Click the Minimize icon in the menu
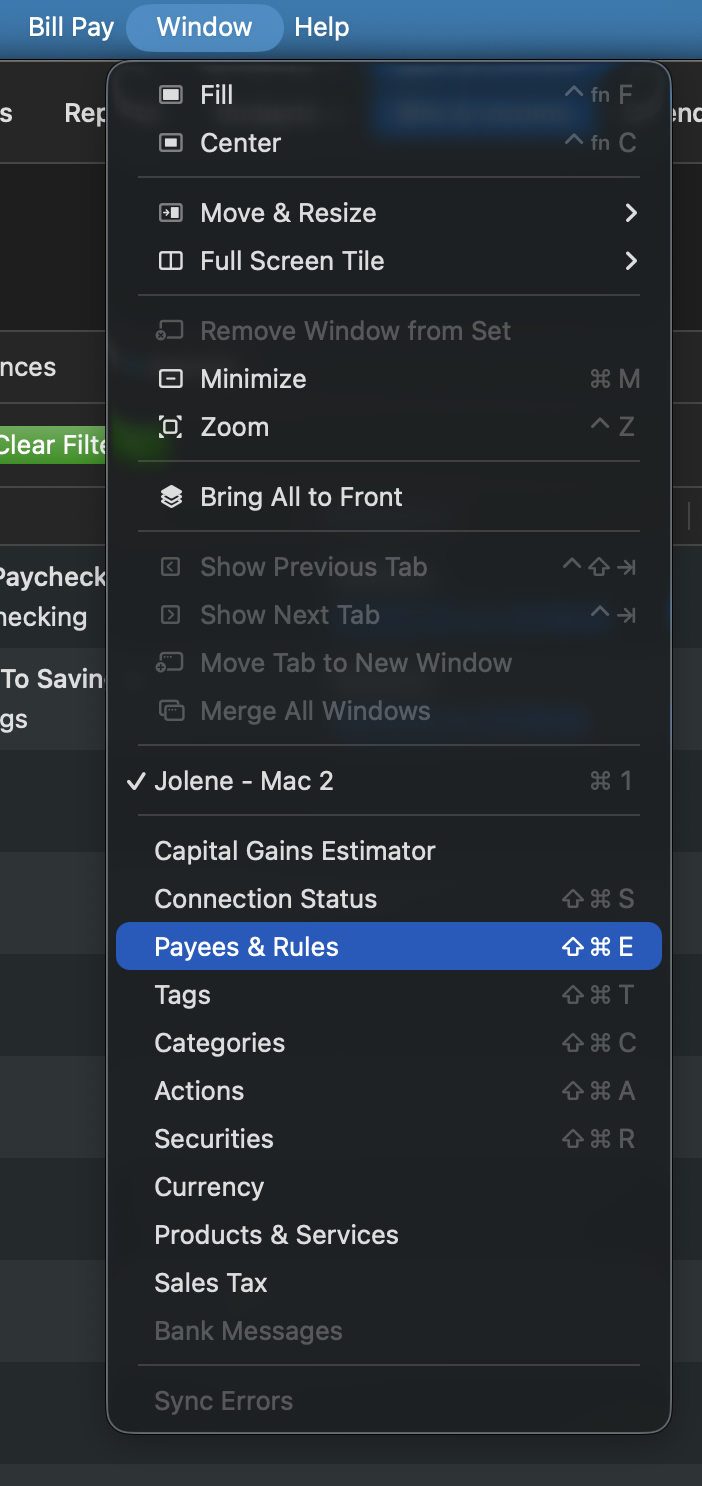The image size is (702, 1486). pyautogui.click(x=171, y=379)
